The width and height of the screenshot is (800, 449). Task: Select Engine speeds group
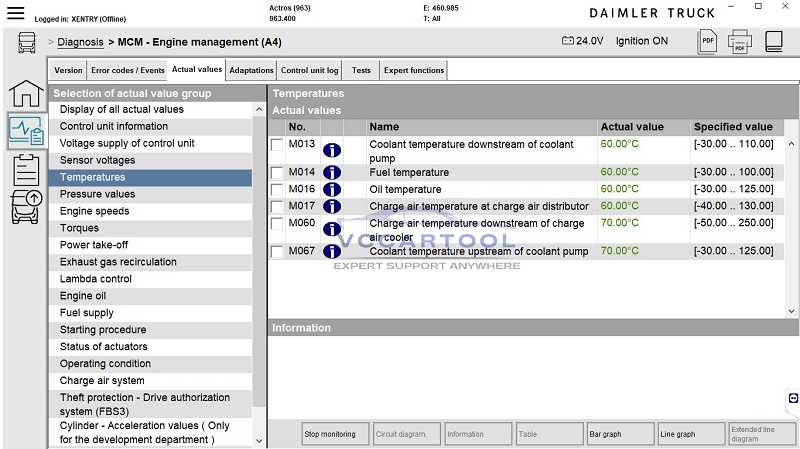click(151, 211)
